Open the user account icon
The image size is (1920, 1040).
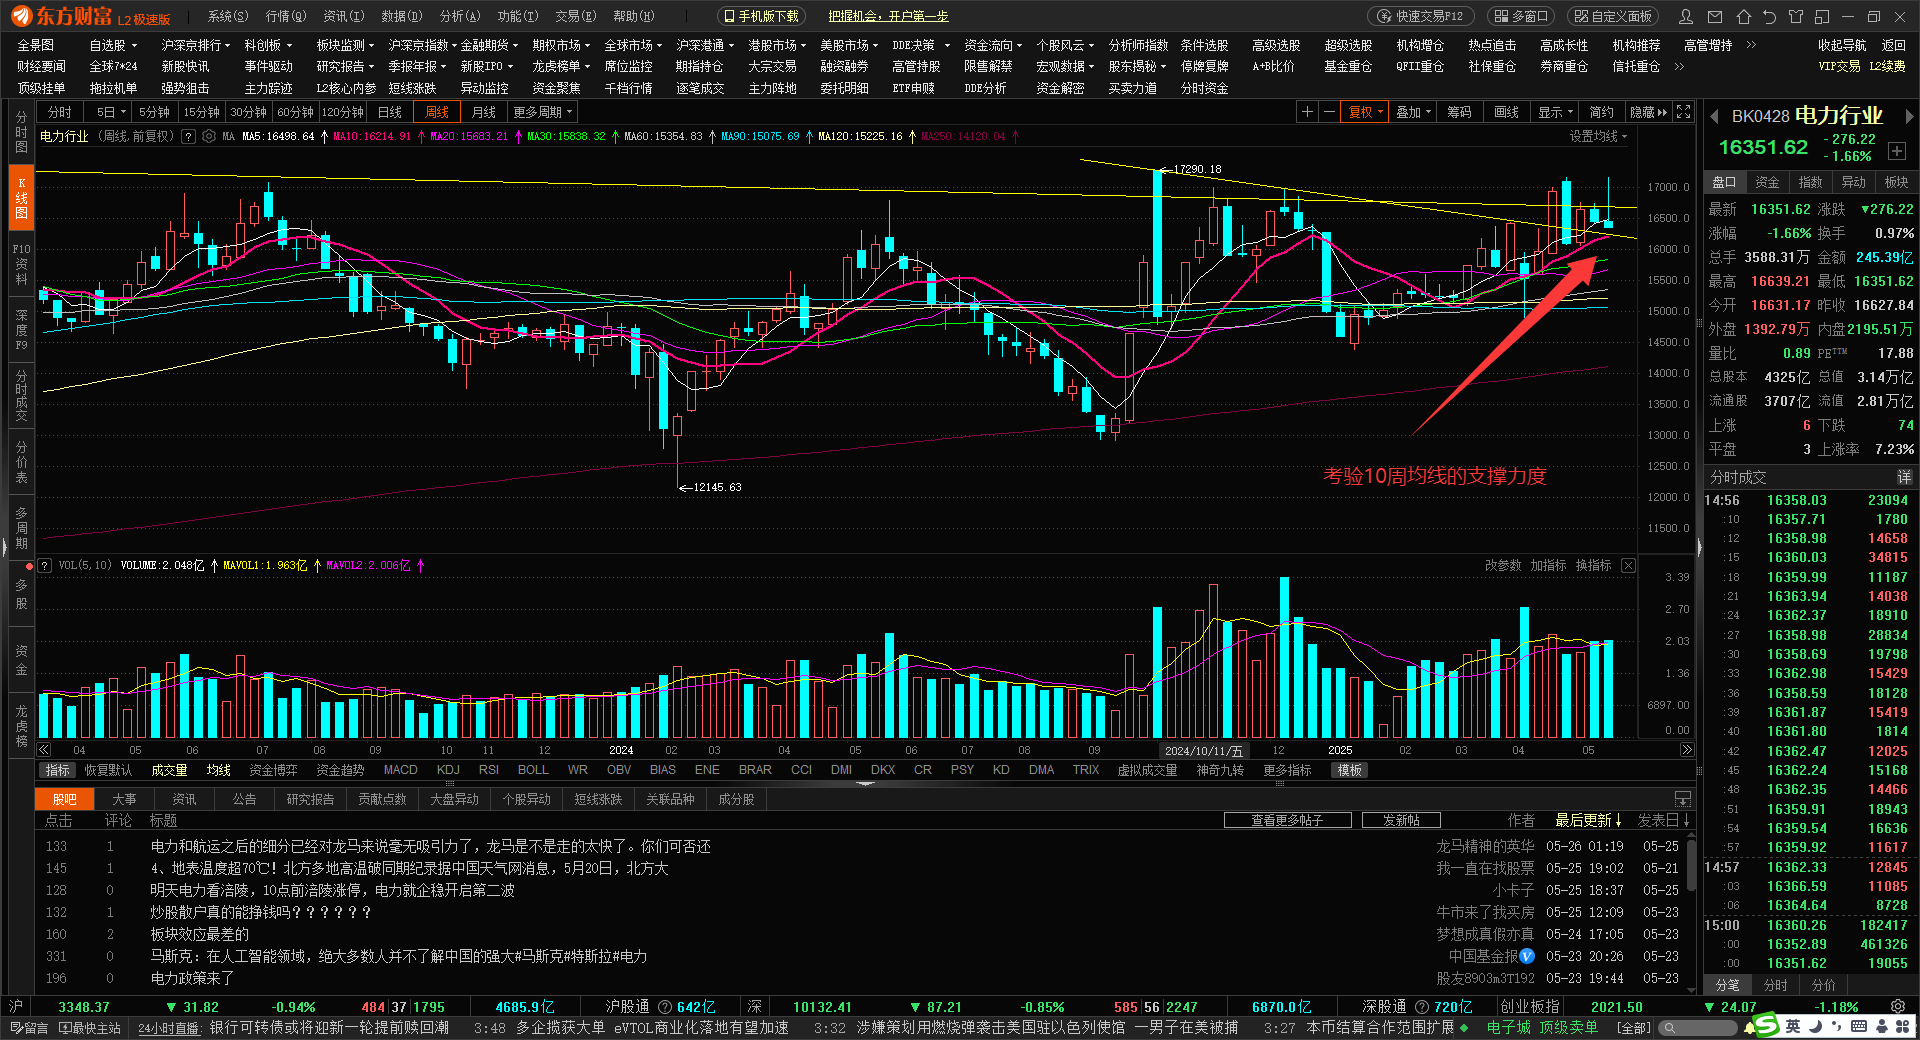[x=1686, y=17]
